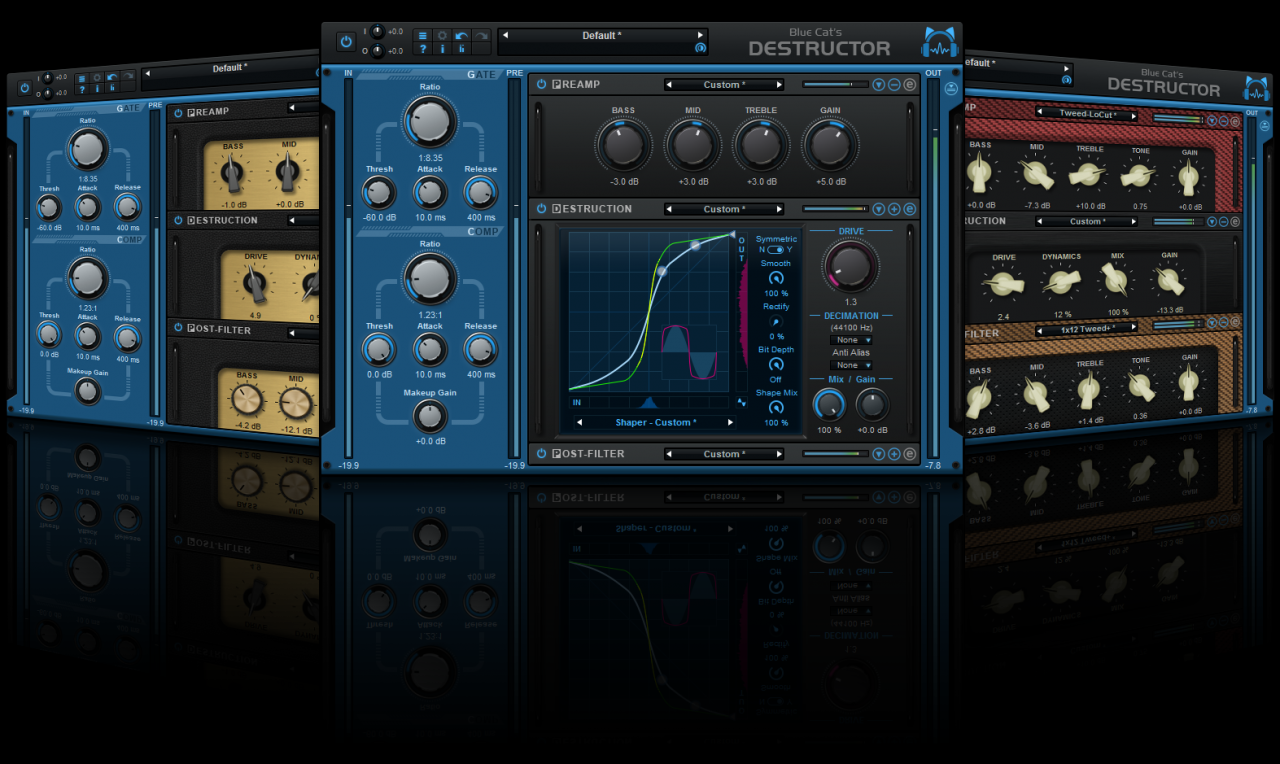Open the Decimation None dropdown
Viewport: 1280px width, 764px height.
point(851,340)
